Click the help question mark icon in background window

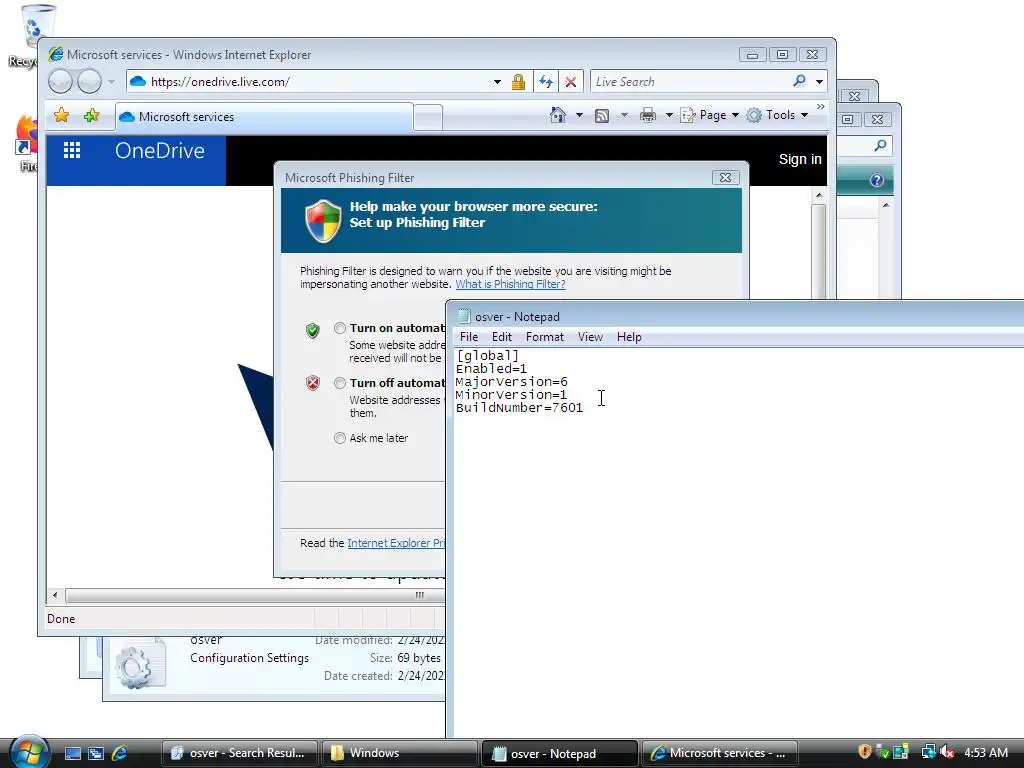(876, 180)
